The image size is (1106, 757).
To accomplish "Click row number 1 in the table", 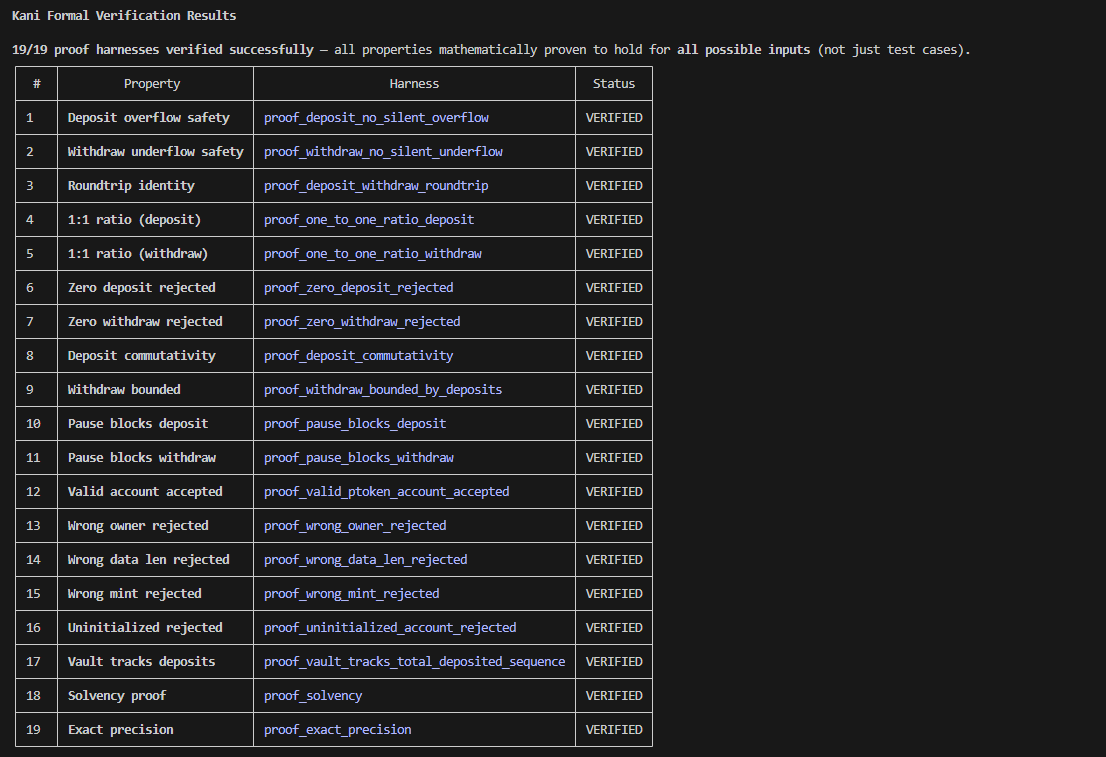I will [x=30, y=118].
